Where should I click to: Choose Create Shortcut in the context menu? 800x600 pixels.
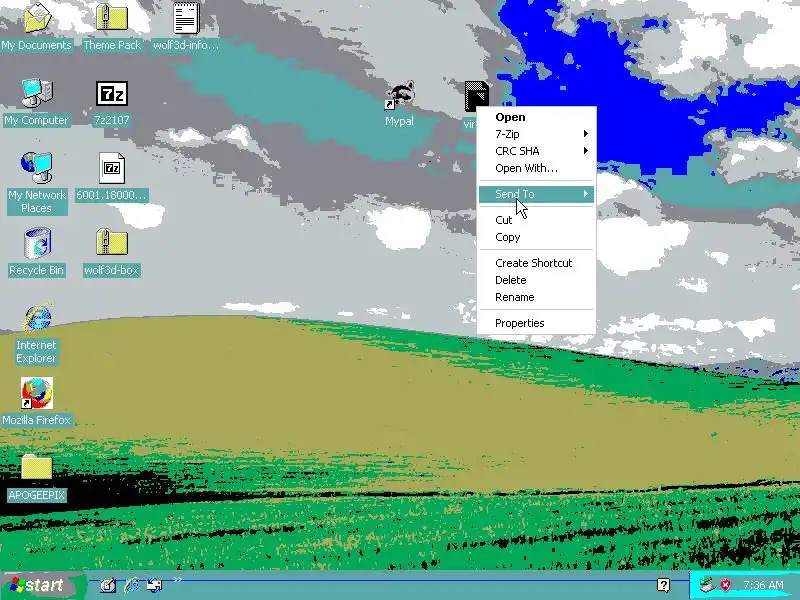(536, 263)
